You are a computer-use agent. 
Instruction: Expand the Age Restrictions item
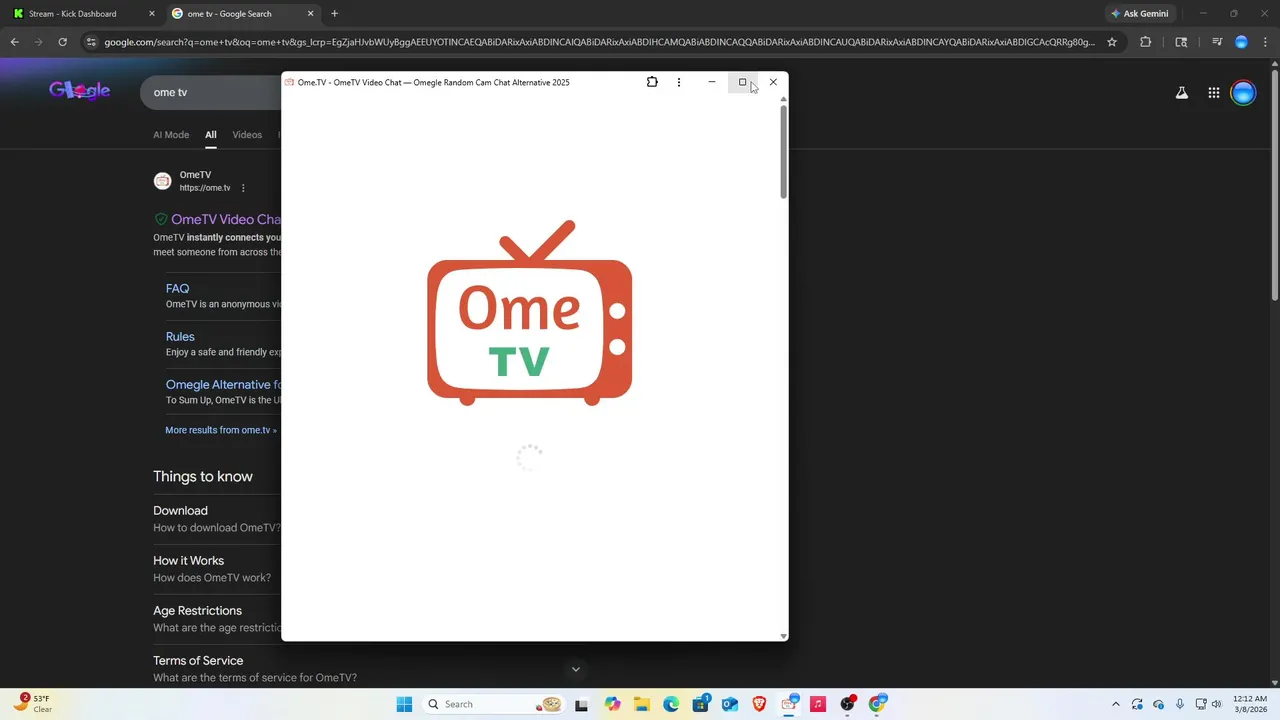[x=197, y=610]
